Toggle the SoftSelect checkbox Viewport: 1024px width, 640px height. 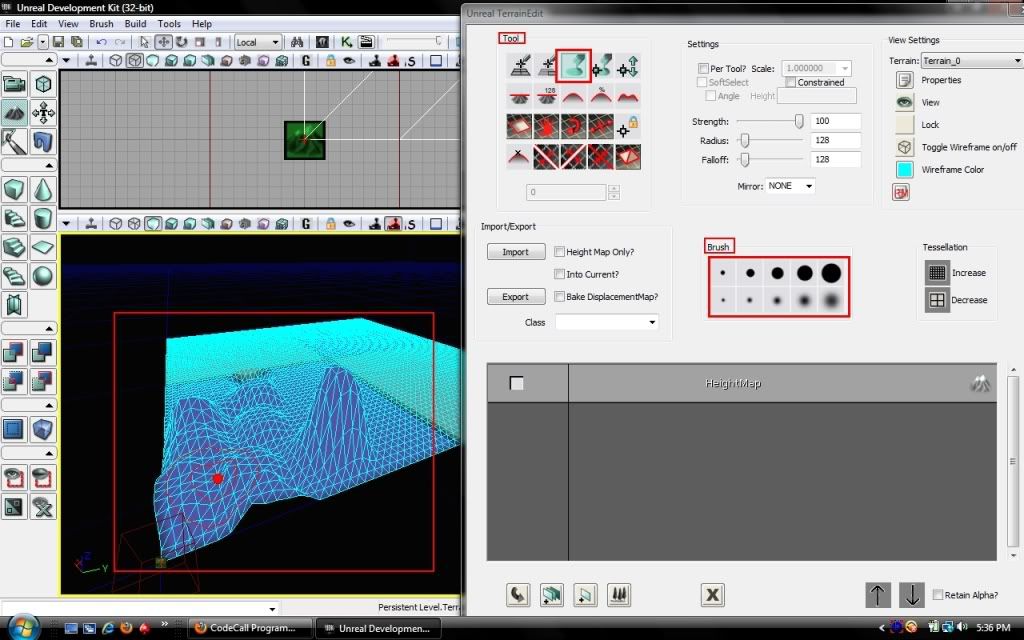pyautogui.click(x=703, y=82)
